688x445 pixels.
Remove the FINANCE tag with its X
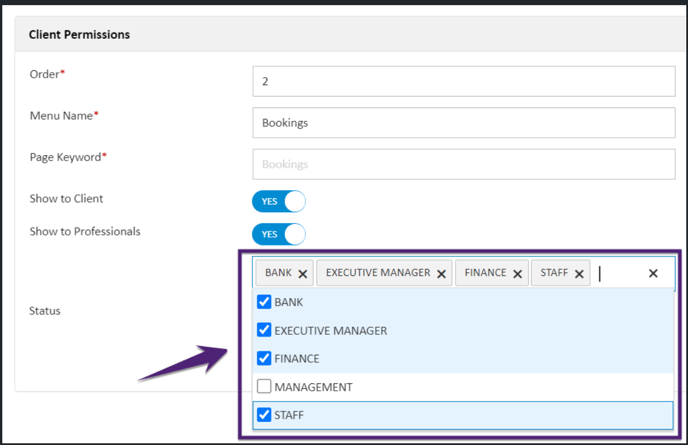coord(517,274)
